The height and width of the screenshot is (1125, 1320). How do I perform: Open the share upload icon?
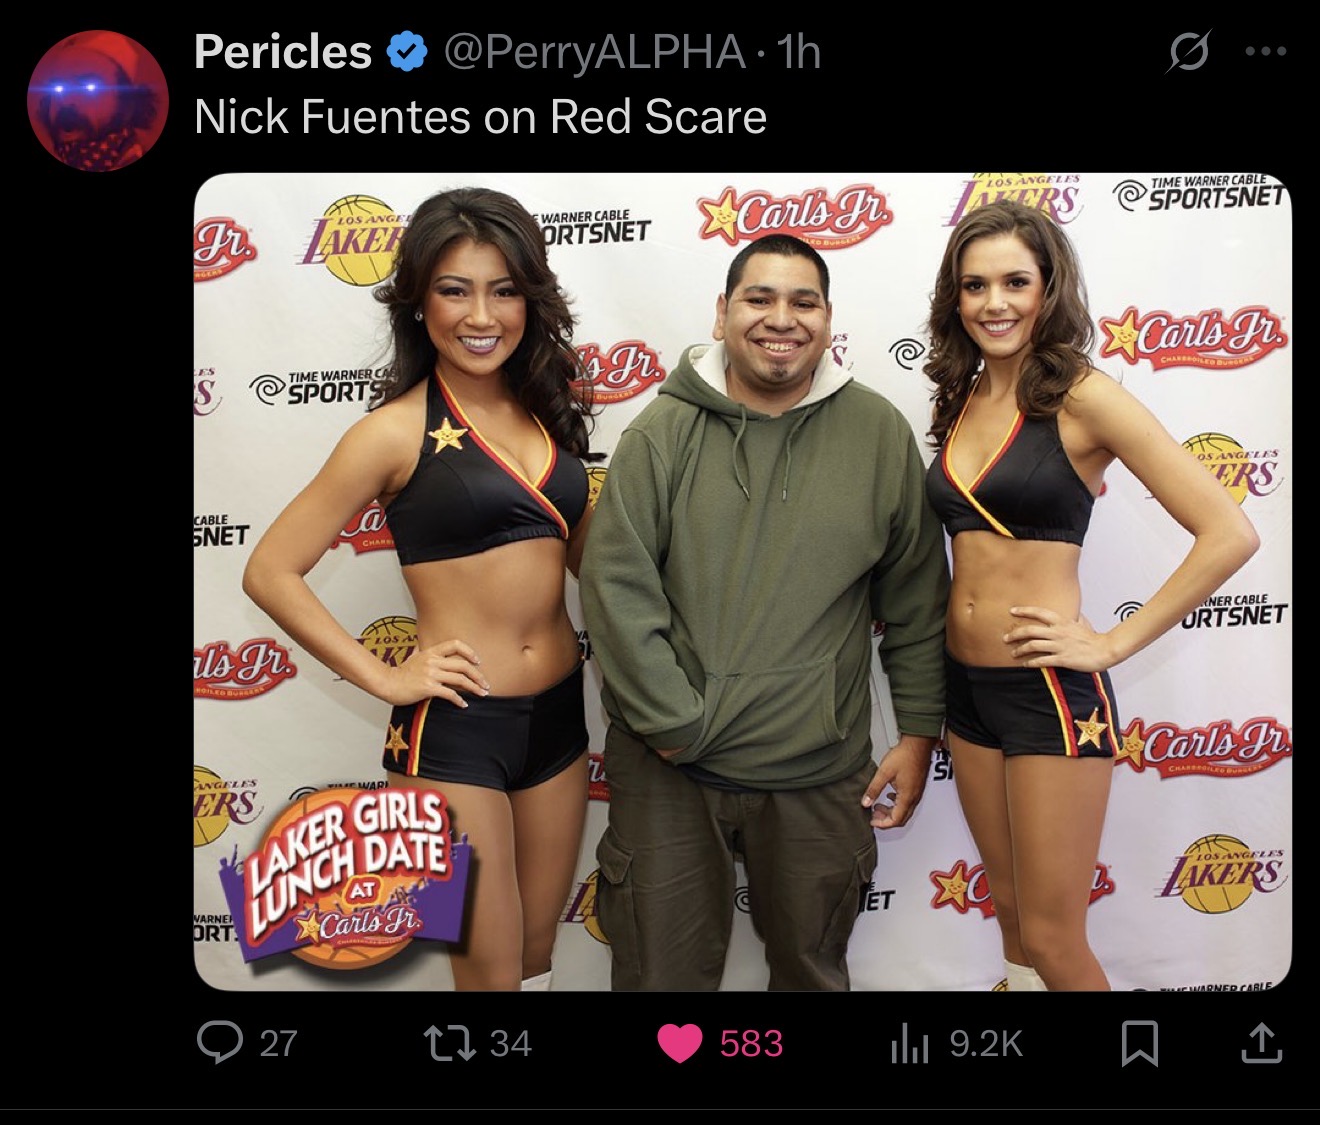point(1261,1043)
